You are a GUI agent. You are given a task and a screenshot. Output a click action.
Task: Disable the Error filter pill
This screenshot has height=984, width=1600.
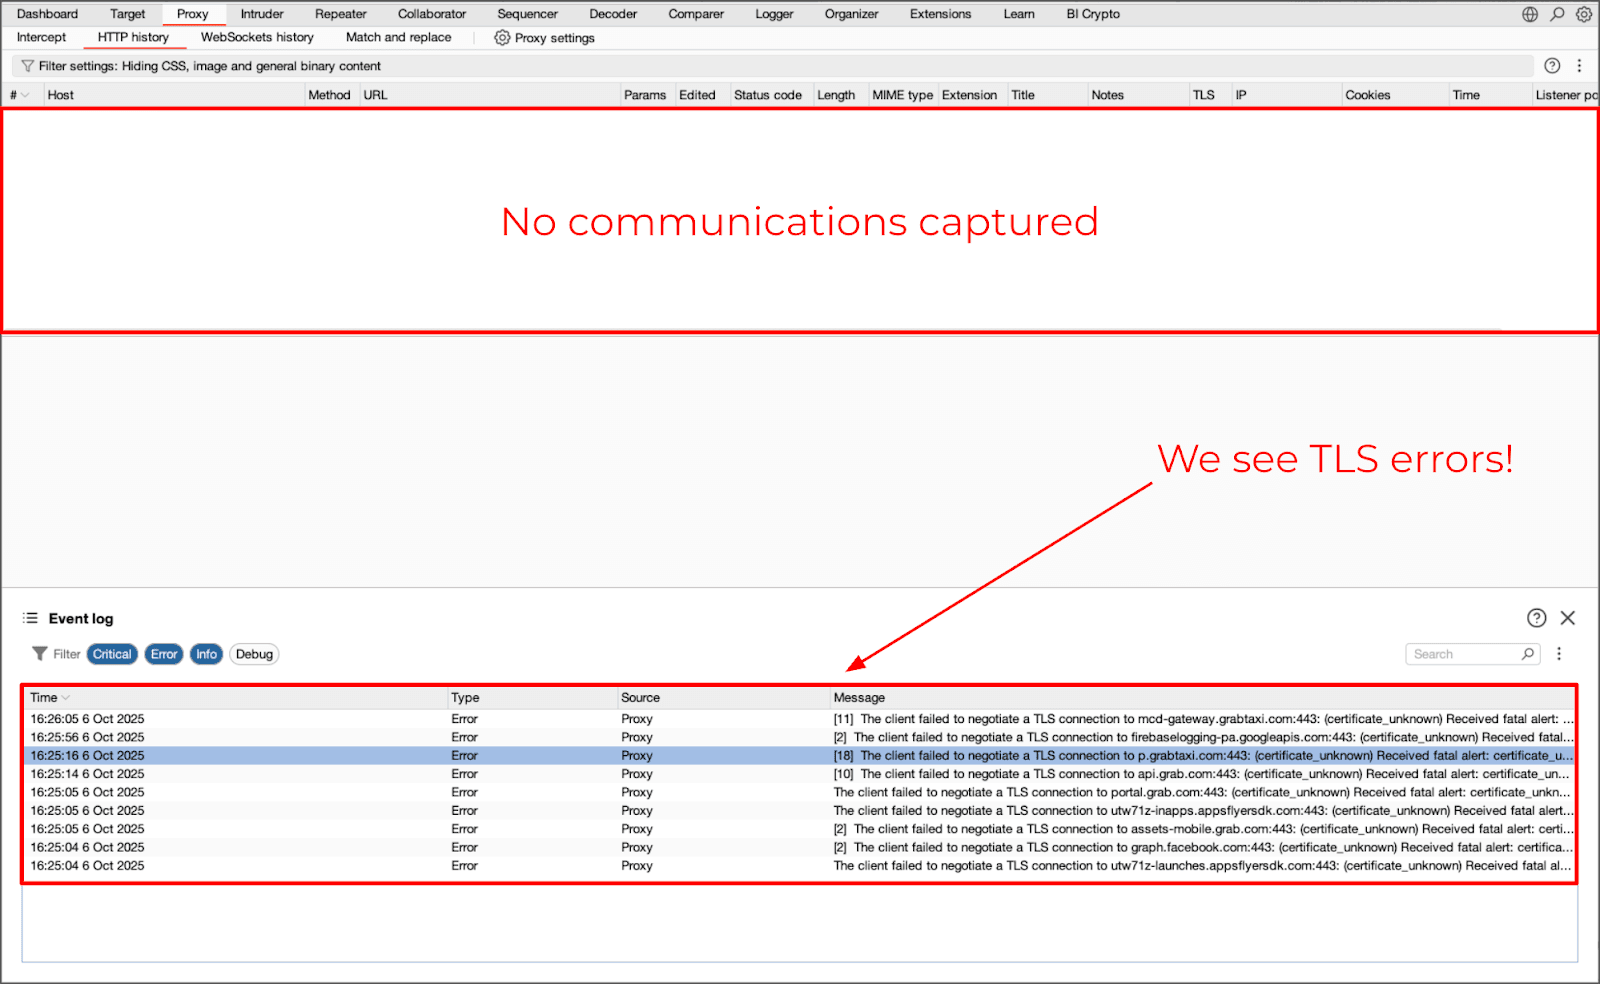point(163,654)
